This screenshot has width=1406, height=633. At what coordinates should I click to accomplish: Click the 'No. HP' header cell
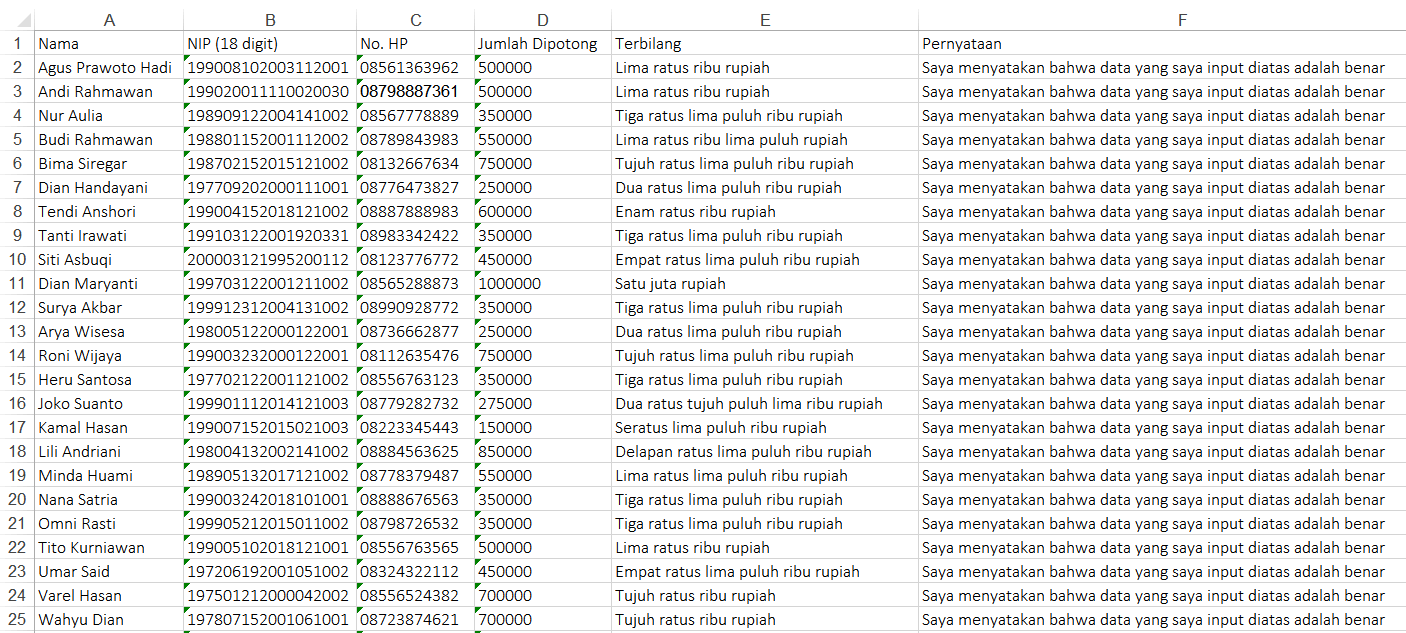(x=415, y=44)
